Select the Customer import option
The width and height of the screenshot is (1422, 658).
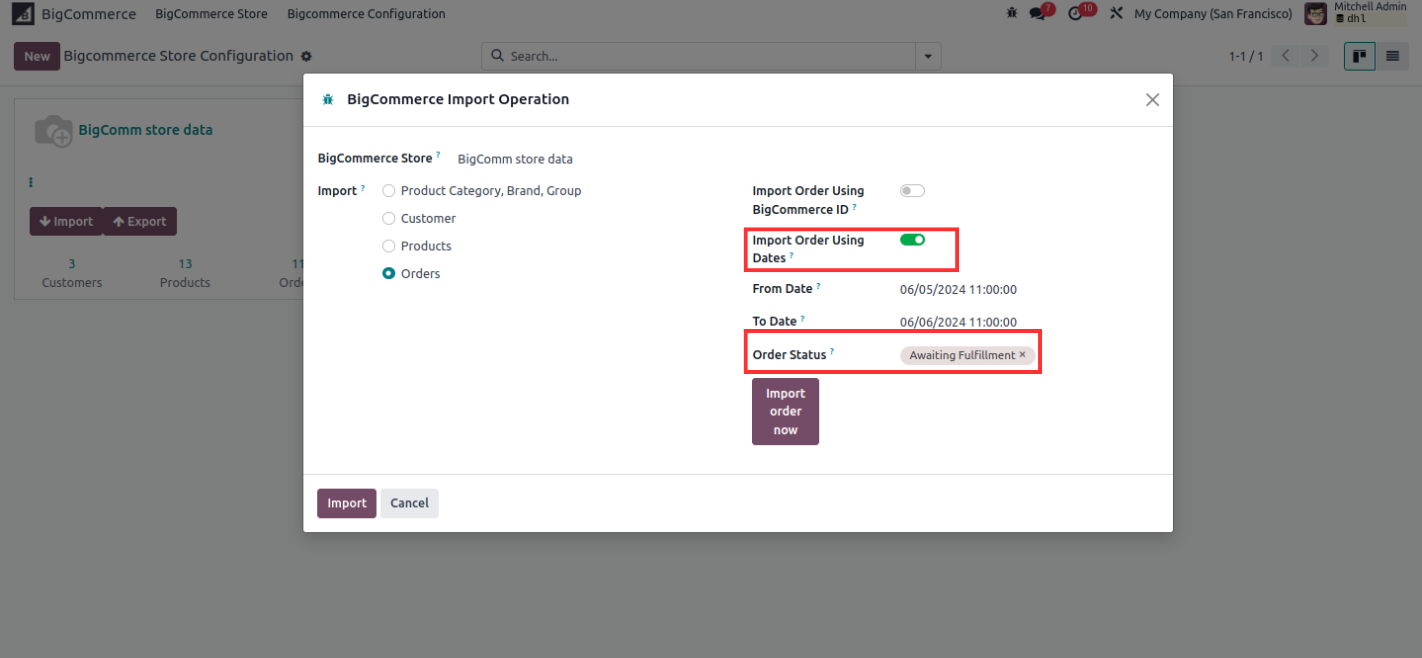pos(389,219)
